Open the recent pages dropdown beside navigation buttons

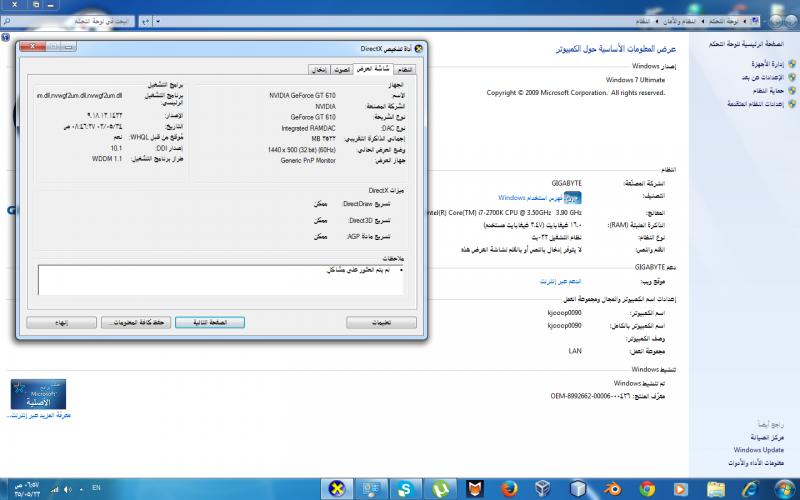tap(765, 21)
